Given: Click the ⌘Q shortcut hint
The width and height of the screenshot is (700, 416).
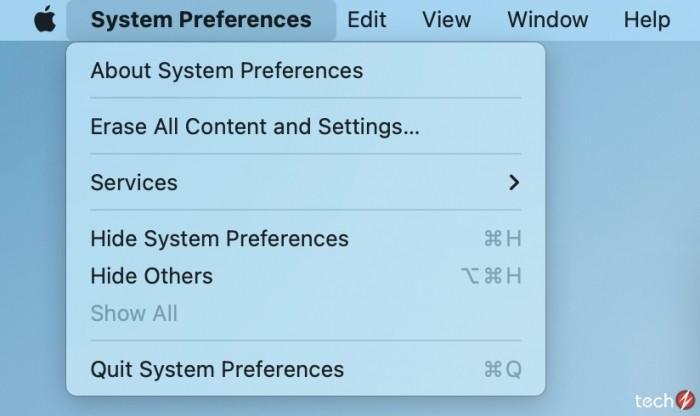Looking at the screenshot, I should coord(502,369).
